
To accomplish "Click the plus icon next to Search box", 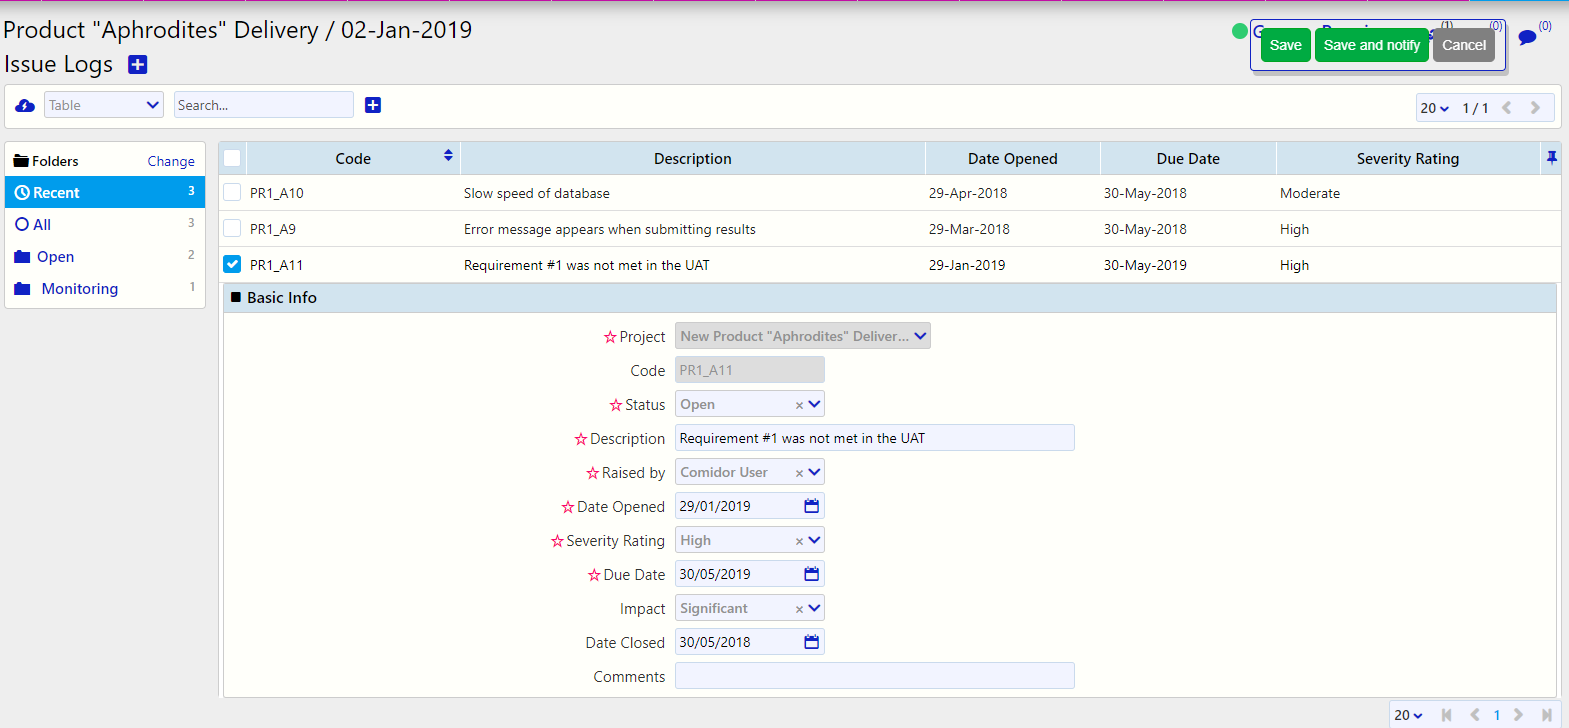I will pos(373,105).
